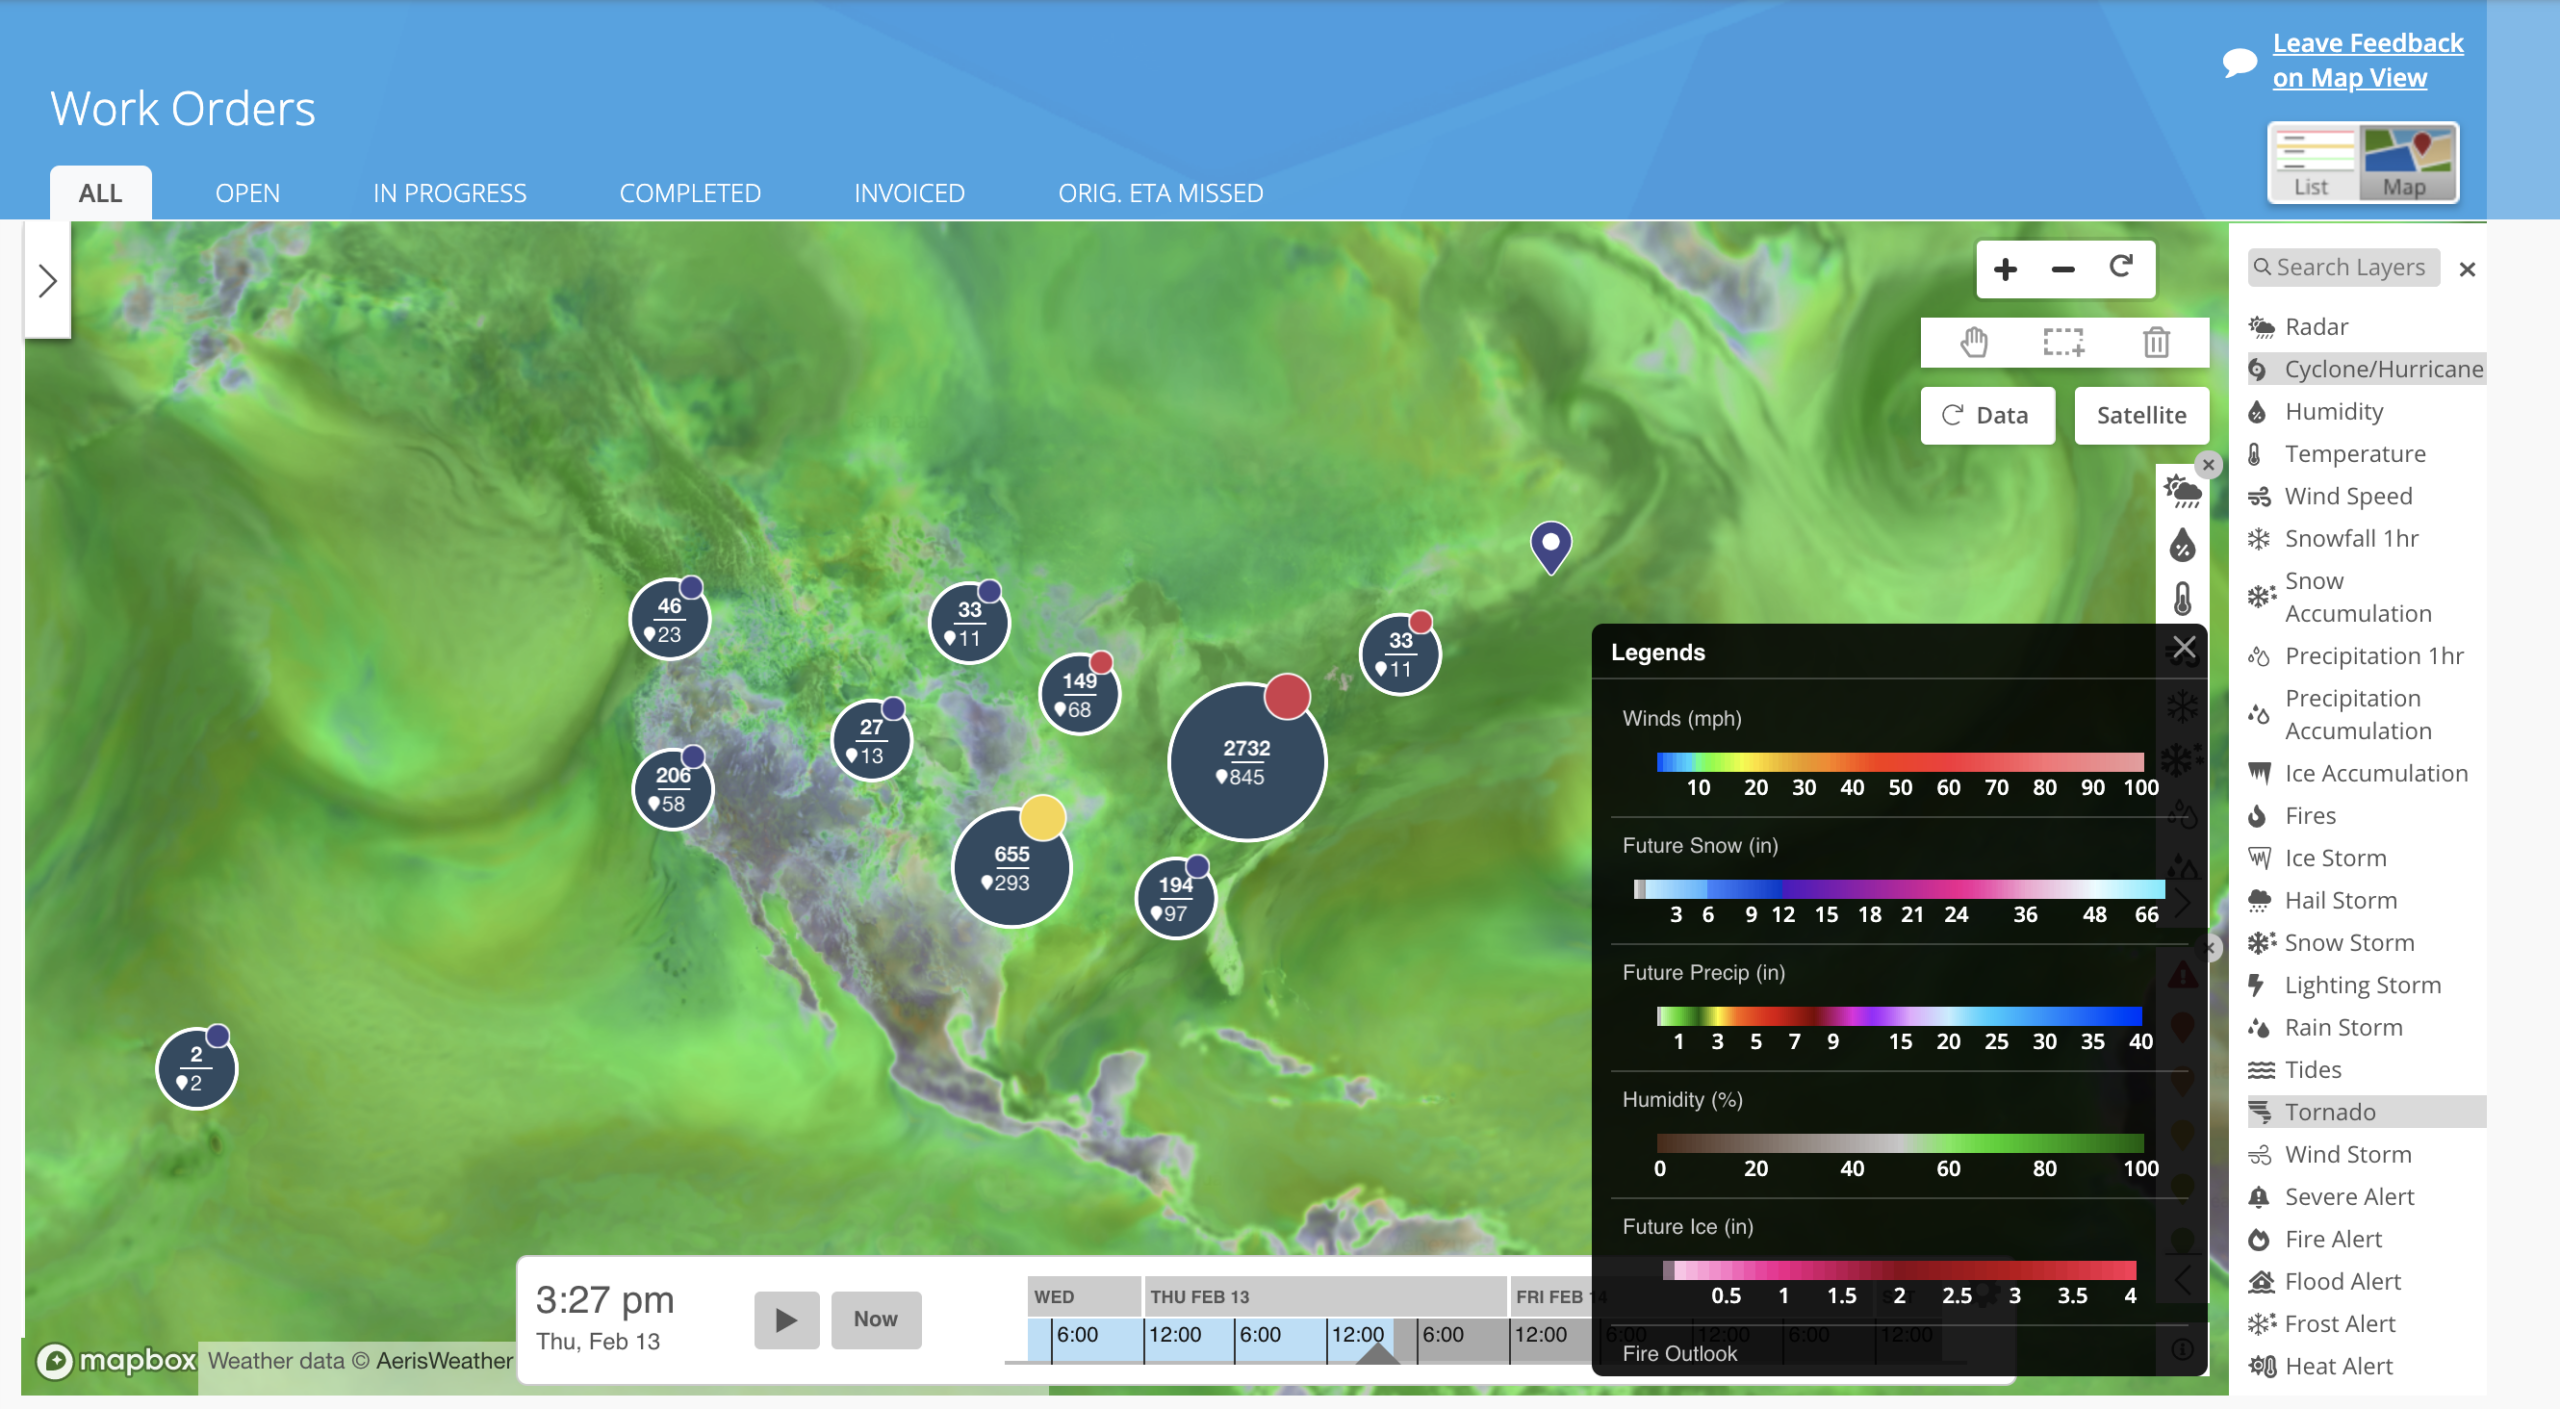Switch to the COMPLETED tab
Viewport: 2560px width, 1409px height.
689,193
